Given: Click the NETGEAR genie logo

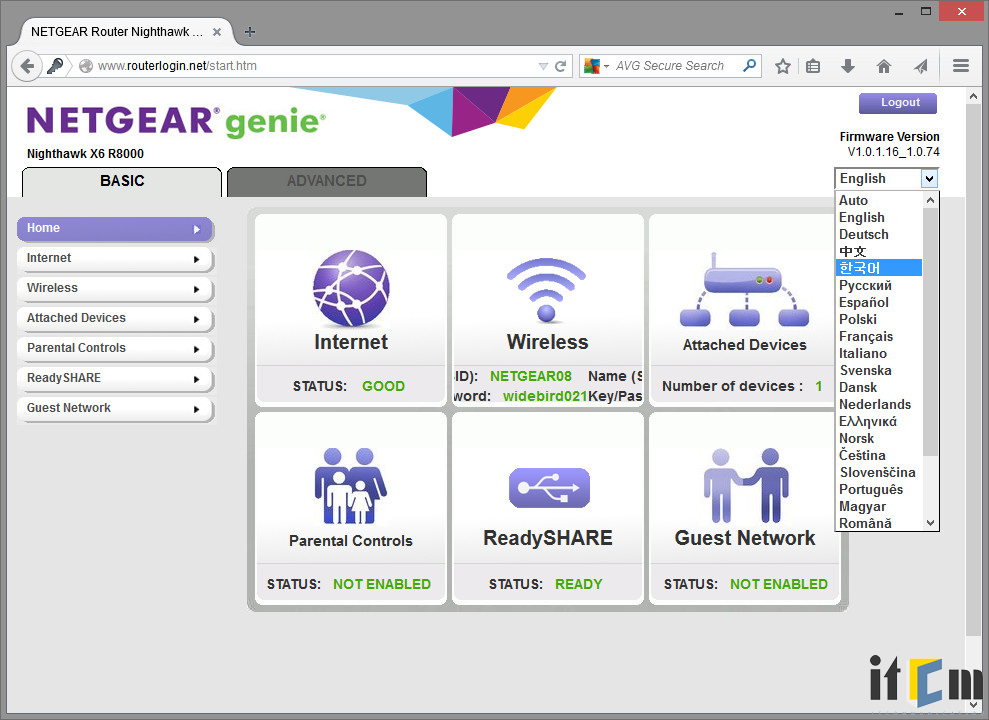Looking at the screenshot, I should pos(176,120).
